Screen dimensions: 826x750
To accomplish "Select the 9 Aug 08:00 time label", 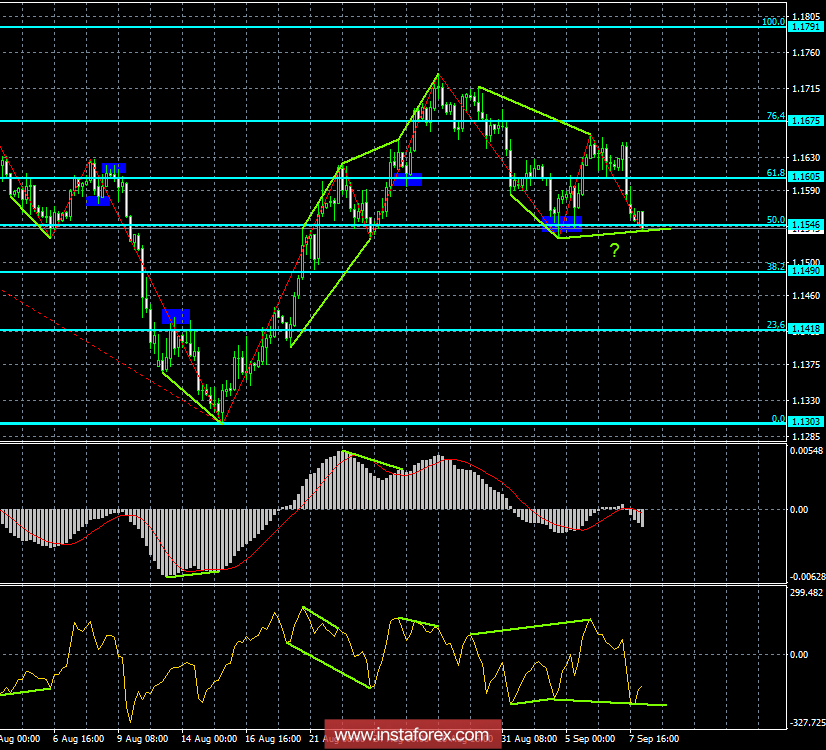I will tap(142, 740).
